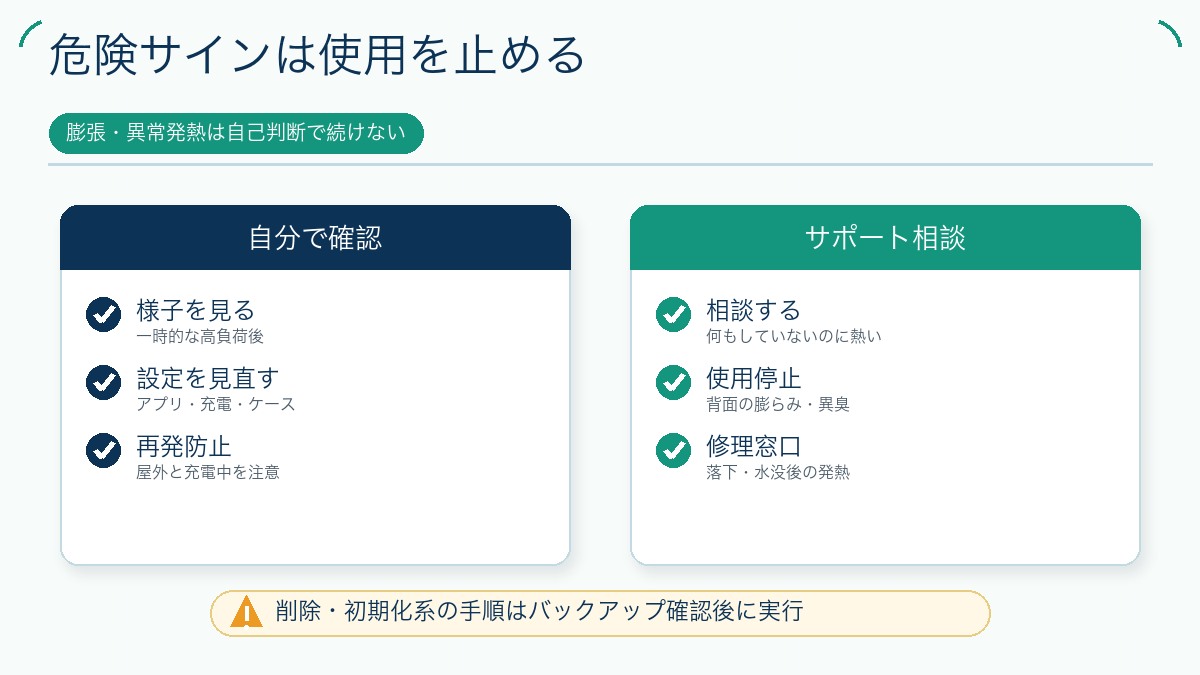Click the check icon beside 相談する
The width and height of the screenshot is (1200, 675).
point(674,314)
